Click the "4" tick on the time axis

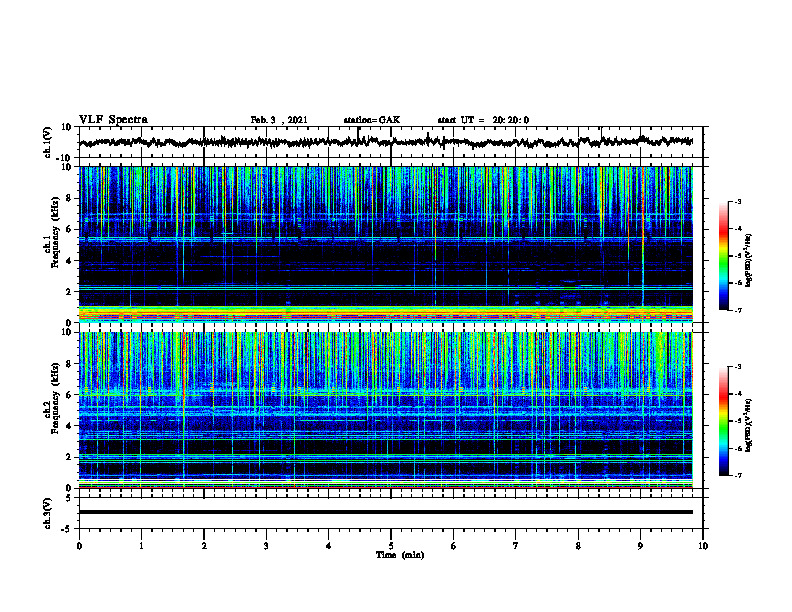point(329,546)
